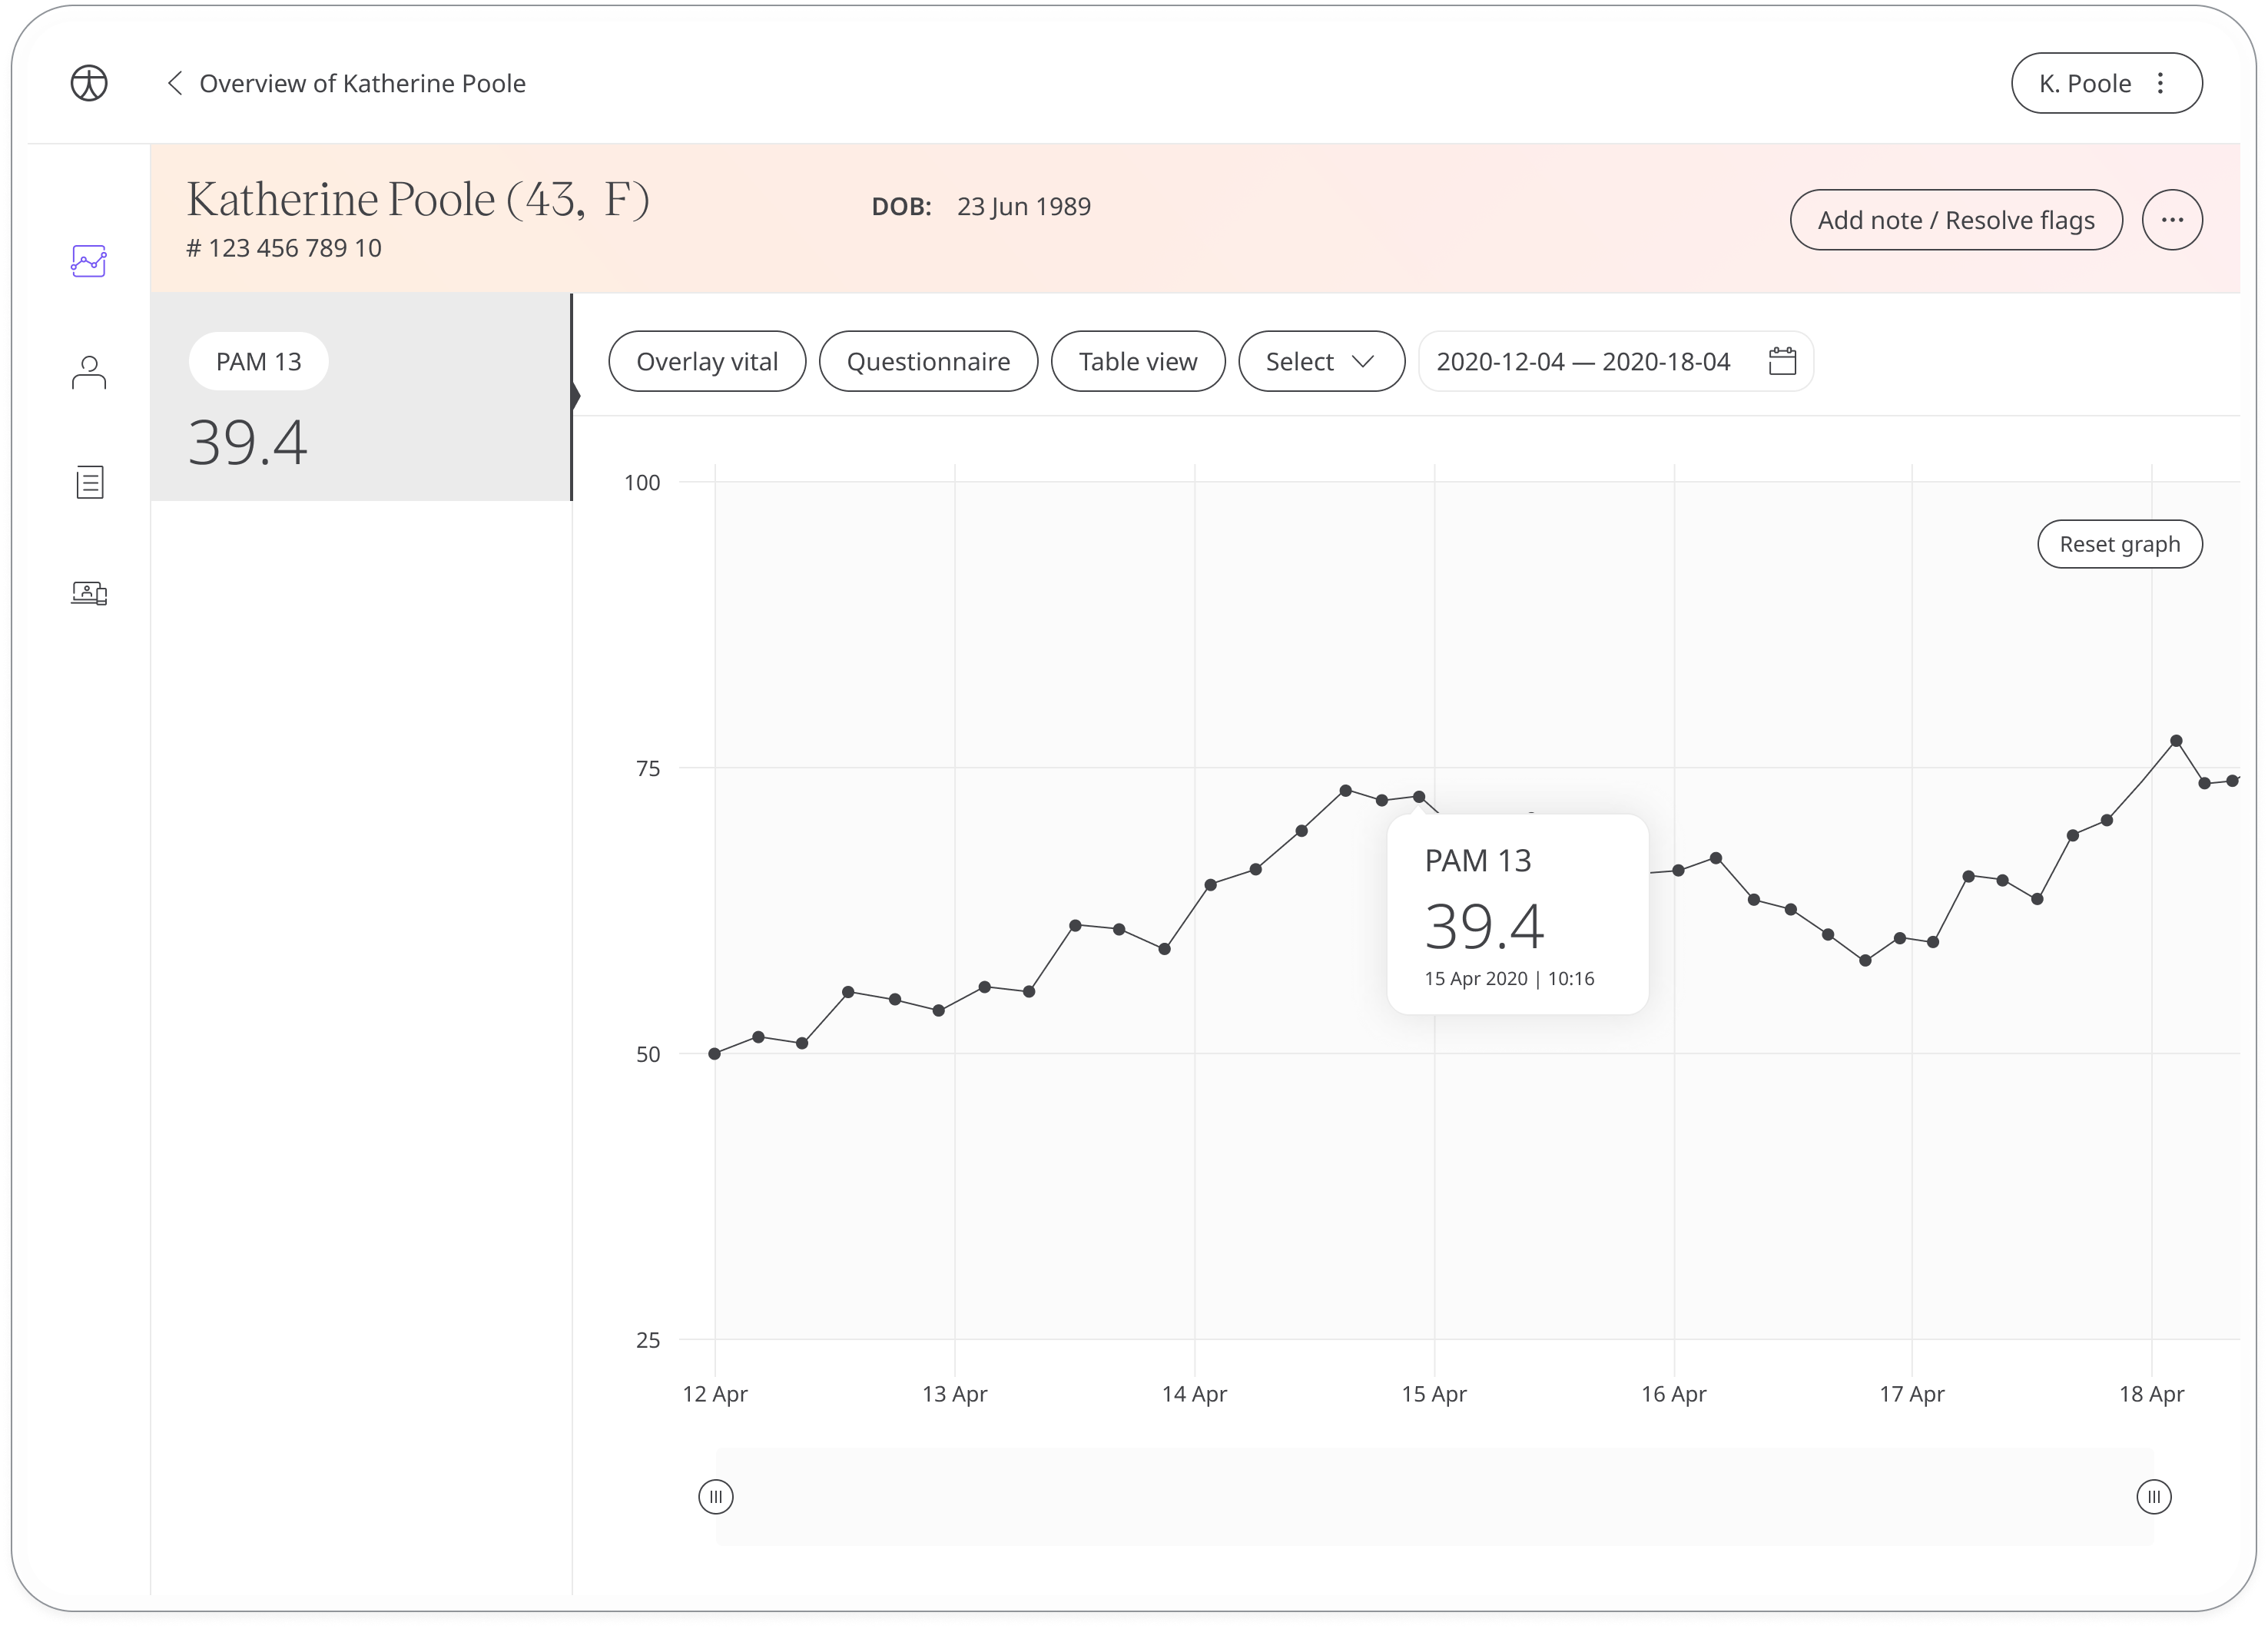Toggle the Questionnaire view button
This screenshot has width=2268, height=1629.
tap(928, 361)
